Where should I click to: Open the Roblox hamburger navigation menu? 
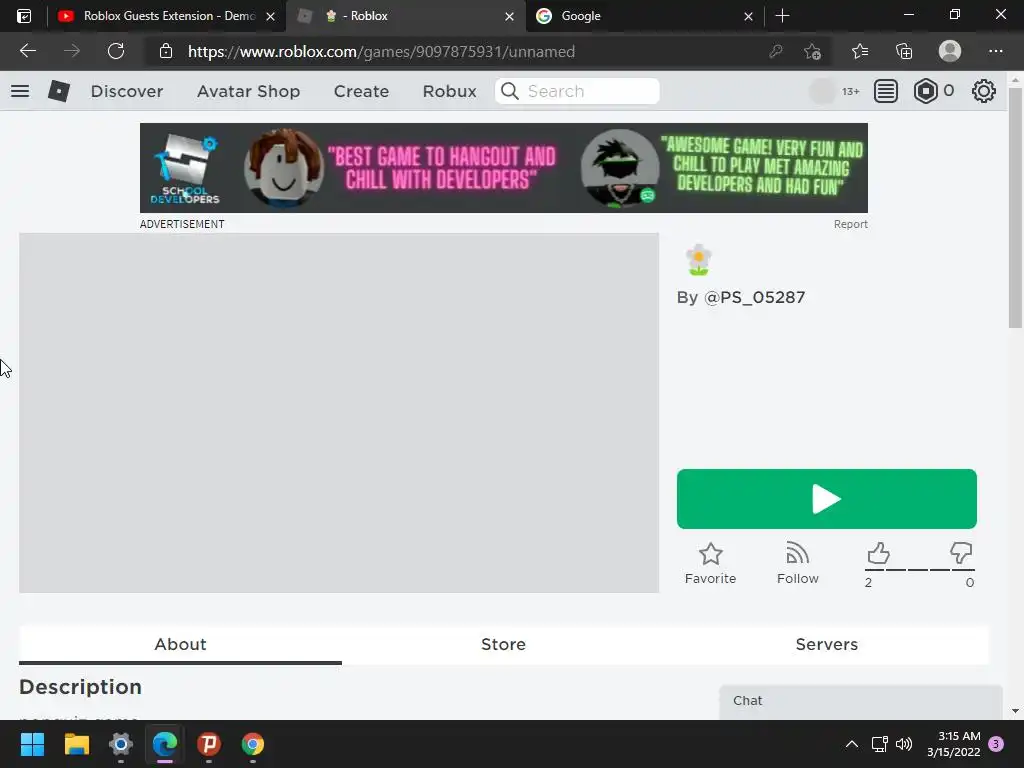coord(20,91)
